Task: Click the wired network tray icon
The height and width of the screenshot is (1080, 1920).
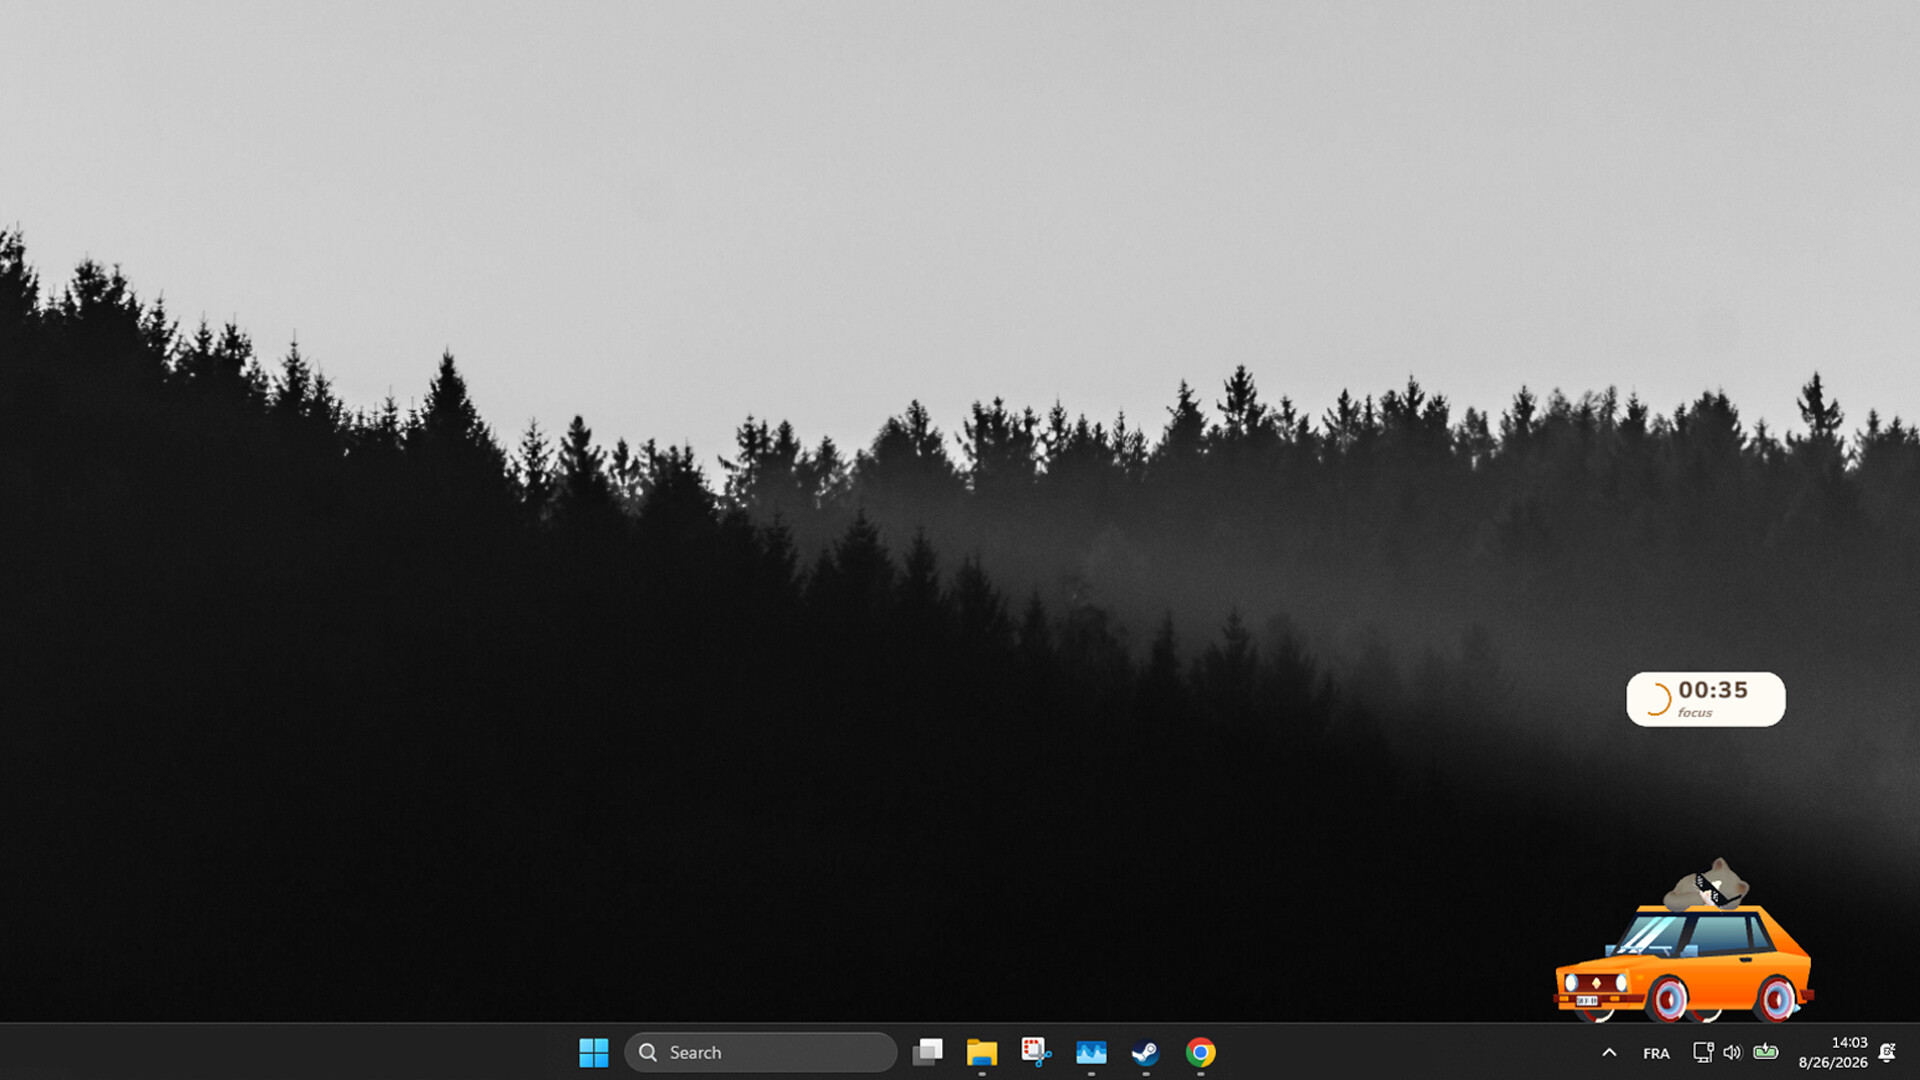Action: pos(1703,1052)
